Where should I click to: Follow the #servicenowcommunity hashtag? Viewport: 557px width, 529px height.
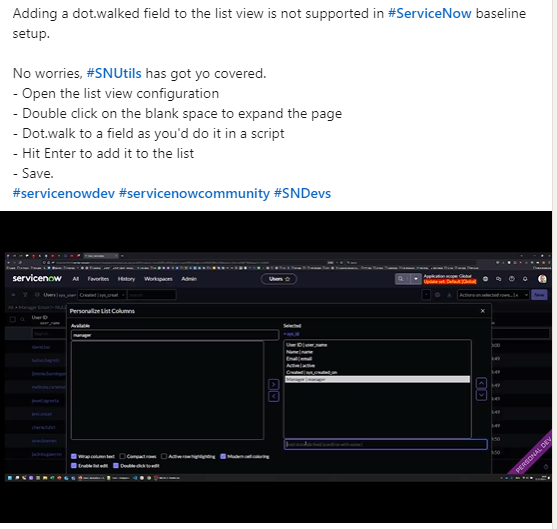click(x=194, y=193)
